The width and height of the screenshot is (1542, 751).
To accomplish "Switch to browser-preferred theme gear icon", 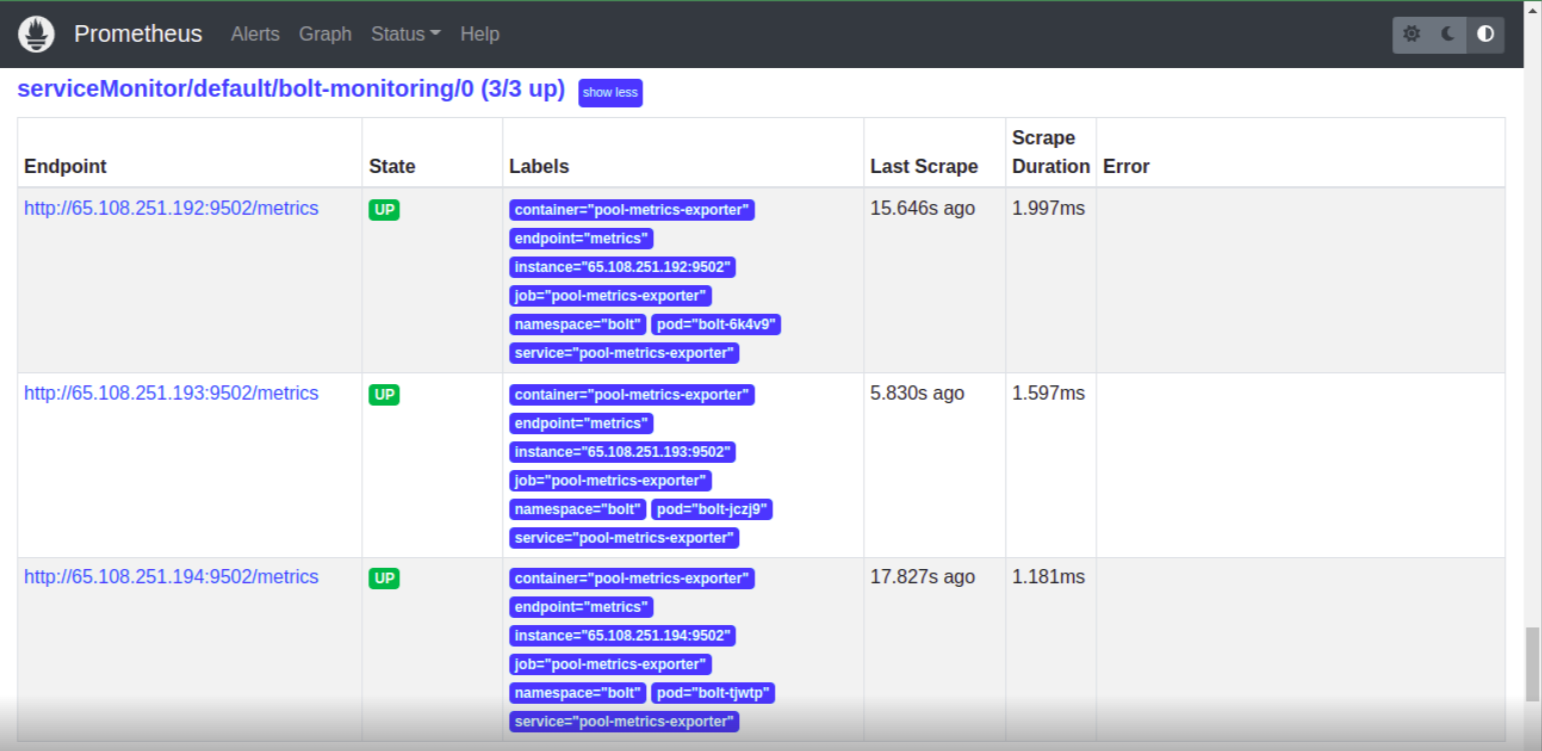I will (1411, 34).
